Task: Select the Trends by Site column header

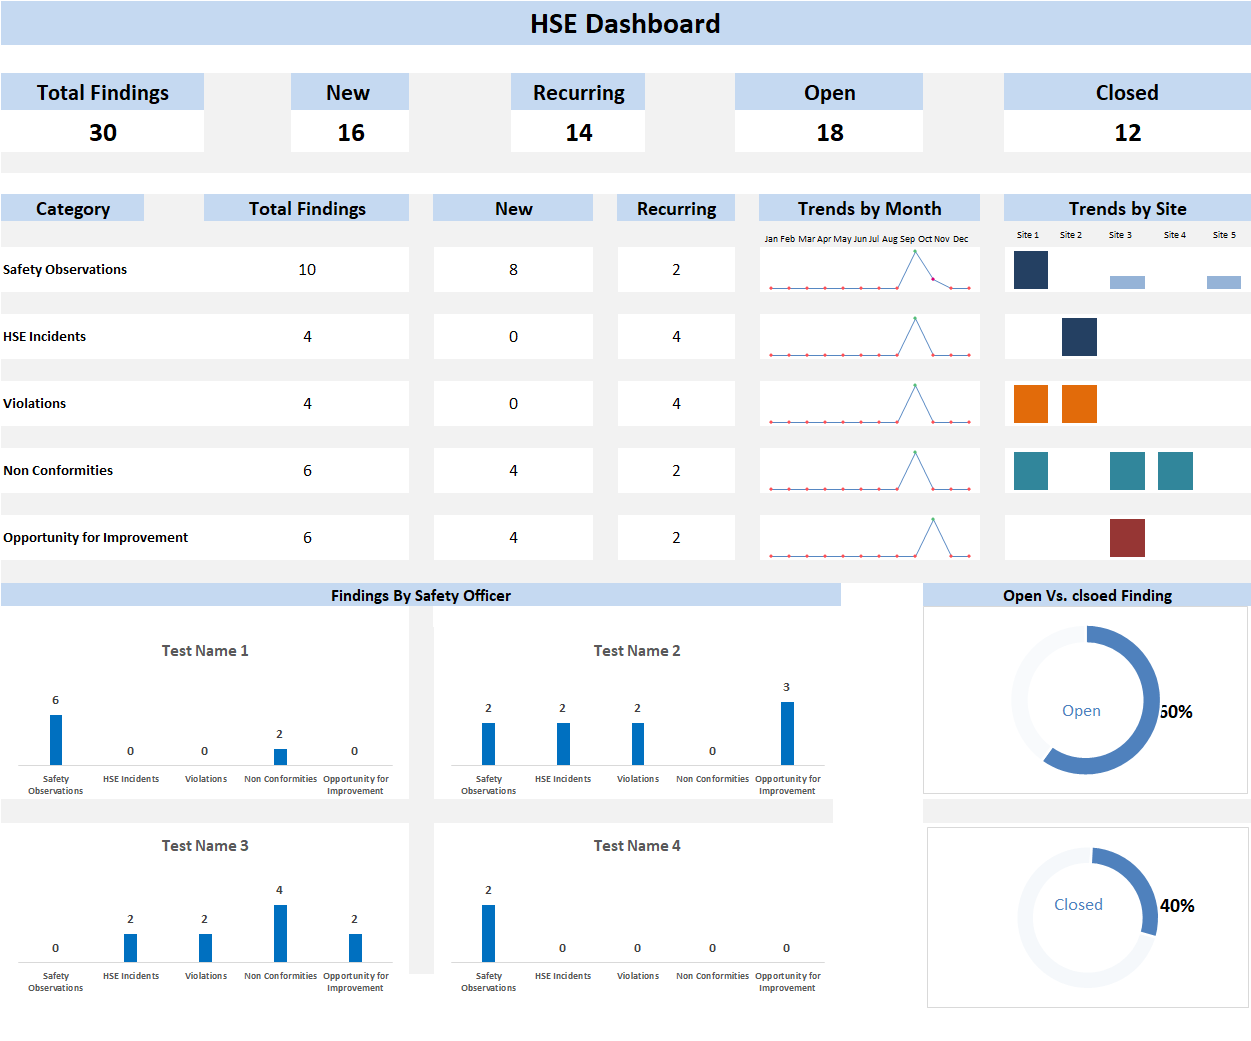Action: [1127, 208]
